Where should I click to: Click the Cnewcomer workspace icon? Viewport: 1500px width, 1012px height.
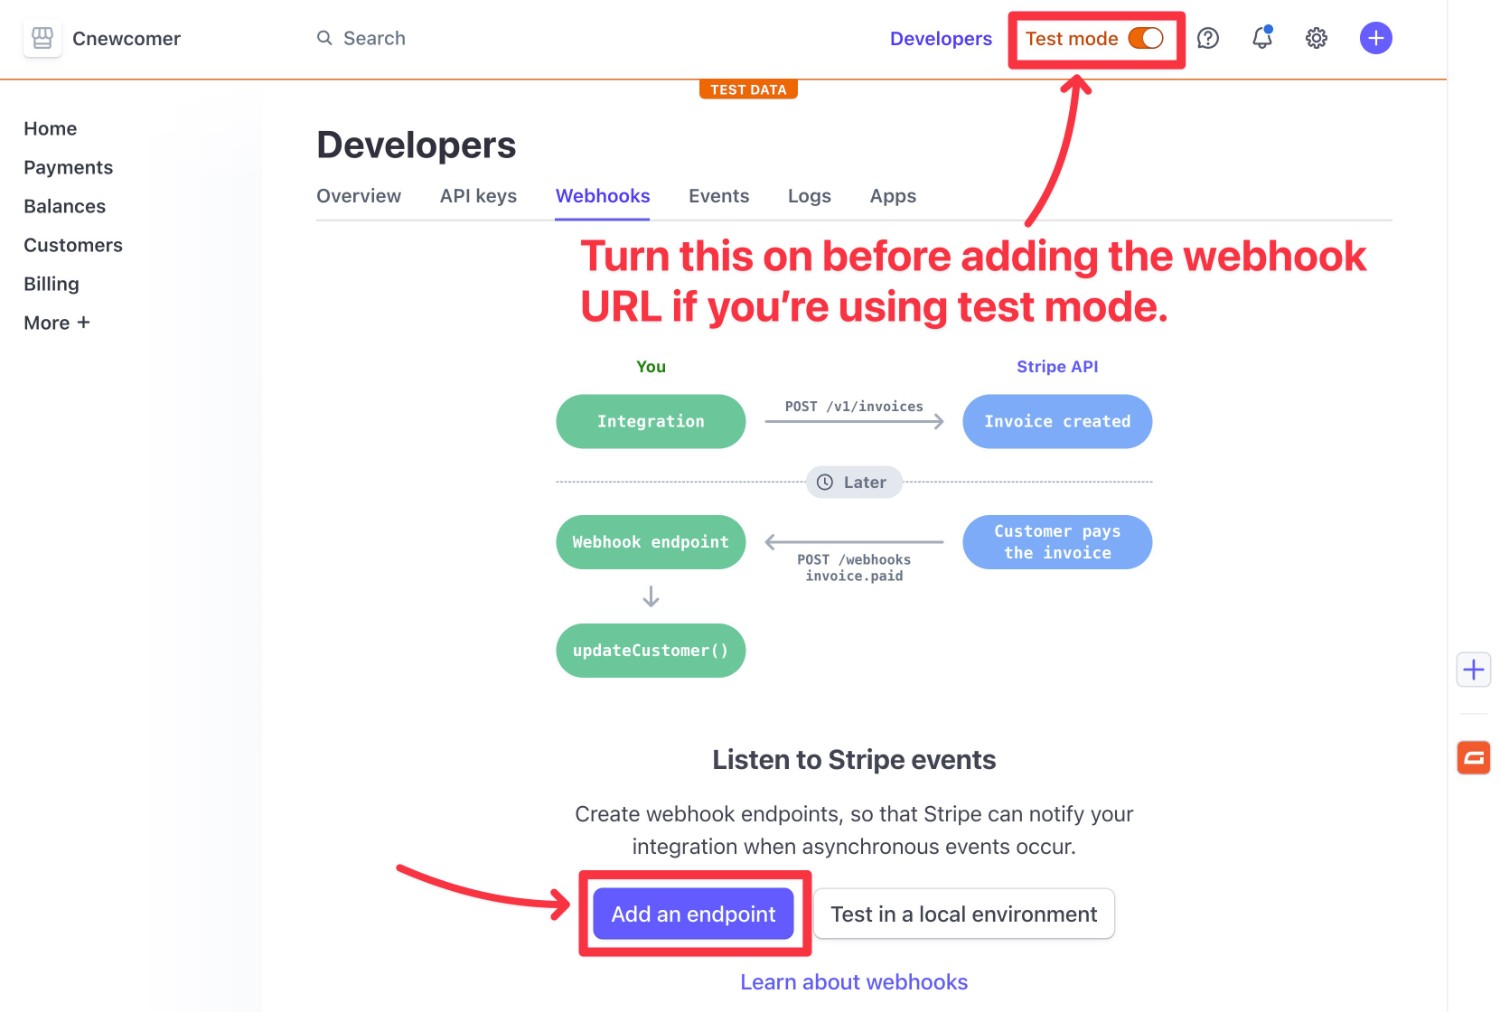pos(42,38)
